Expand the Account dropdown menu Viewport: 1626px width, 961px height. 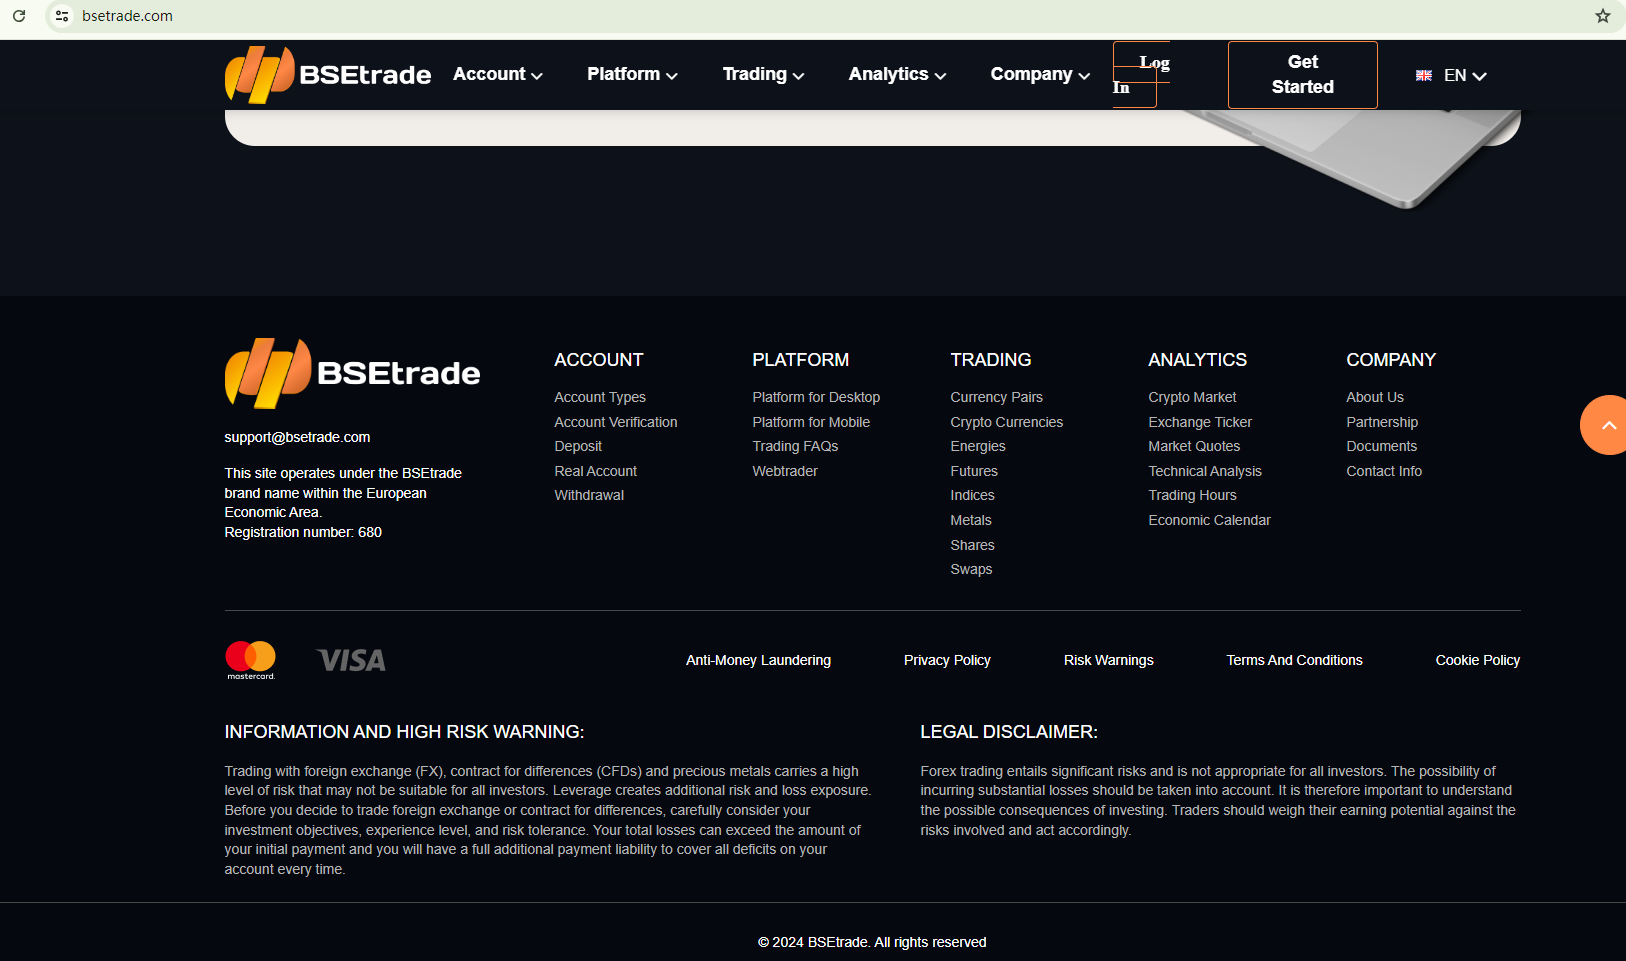coord(497,75)
